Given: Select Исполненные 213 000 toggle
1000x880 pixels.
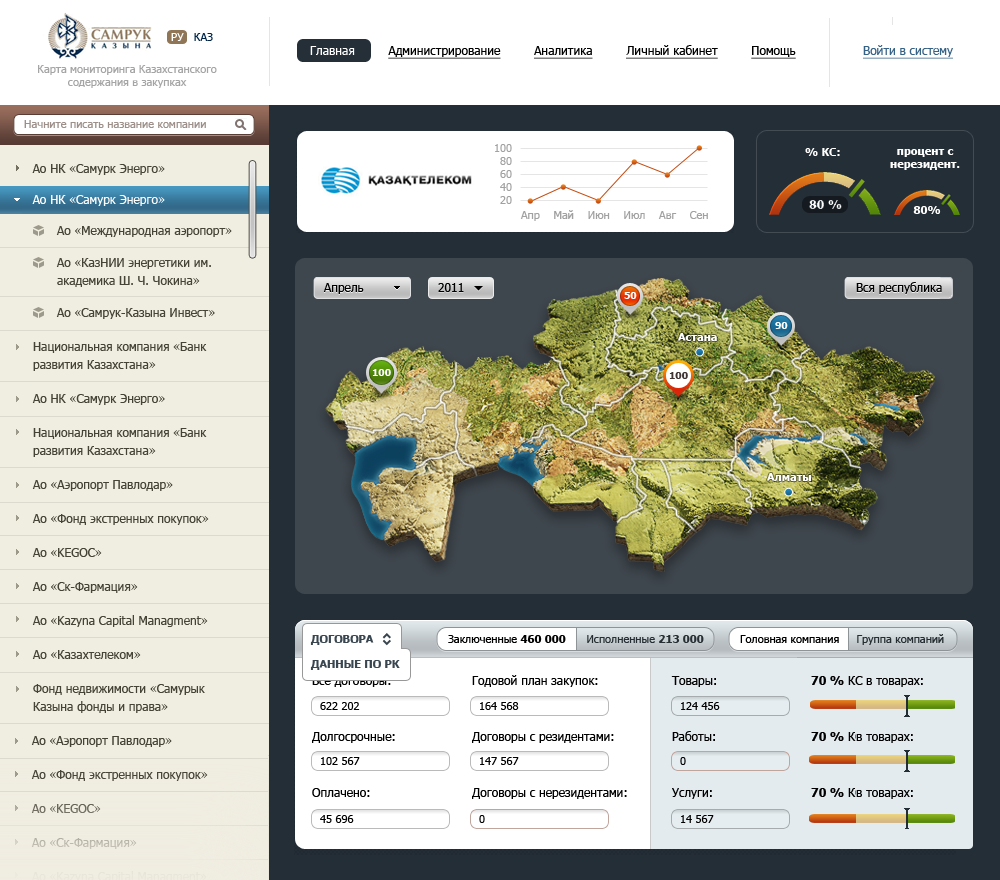Looking at the screenshot, I should [645, 639].
